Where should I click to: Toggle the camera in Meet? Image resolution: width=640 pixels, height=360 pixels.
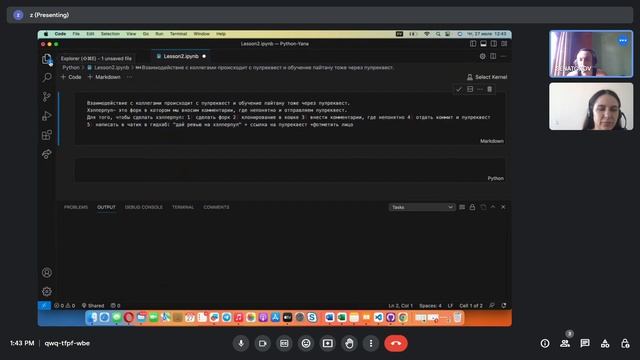(x=262, y=344)
